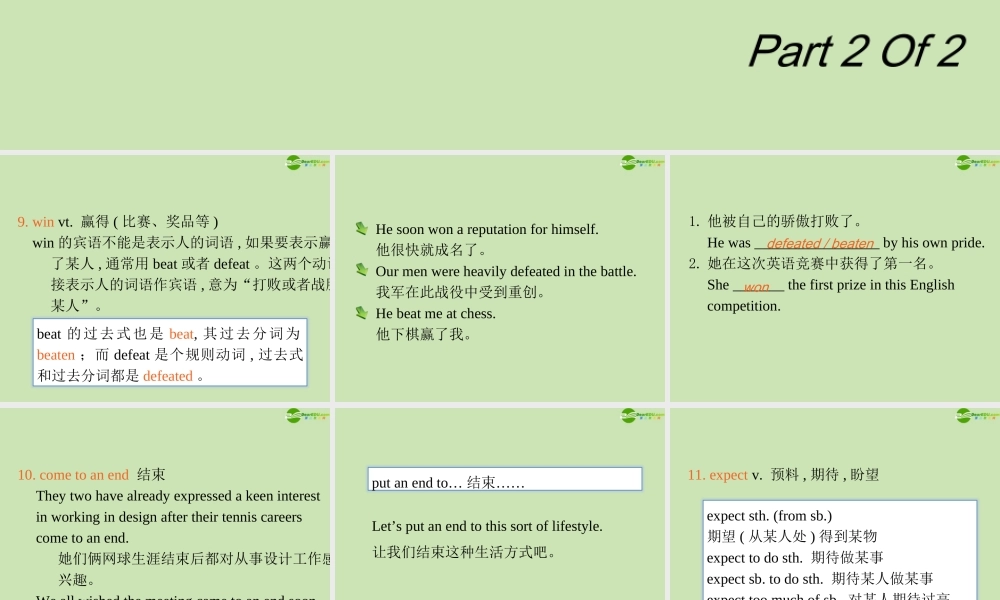
Task: Open the '9. win' vocabulary slide thumbnail
Action: click(x=165, y=278)
